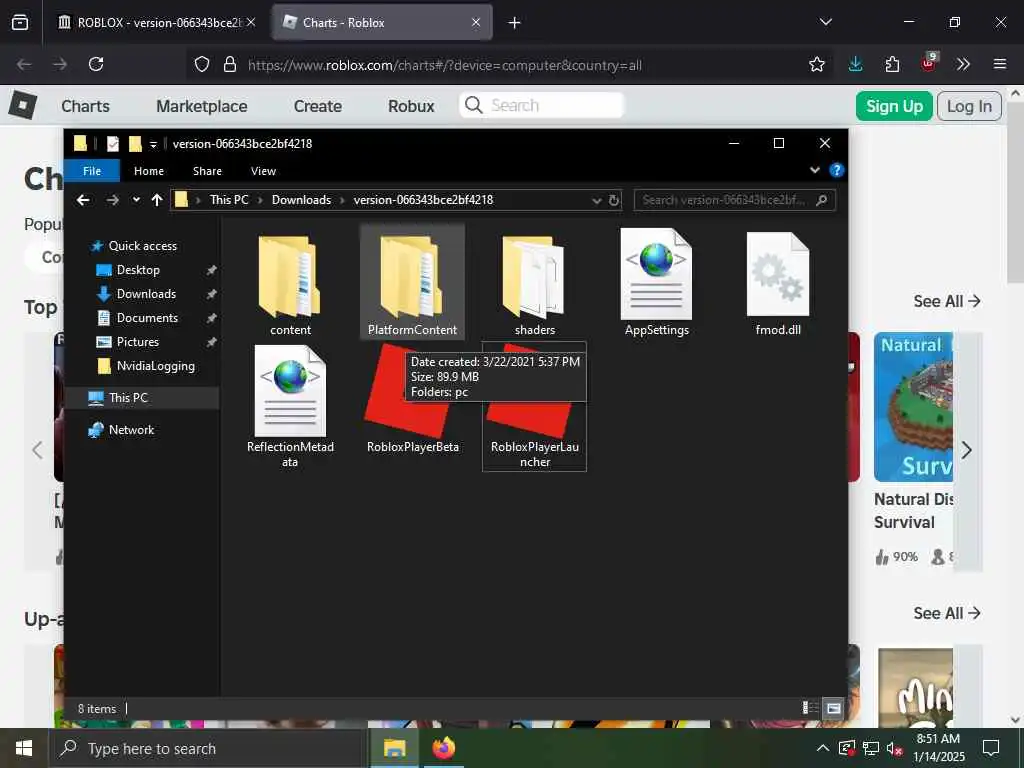Open Windows notification center
Viewport: 1024px width, 768px height.
coord(991,748)
